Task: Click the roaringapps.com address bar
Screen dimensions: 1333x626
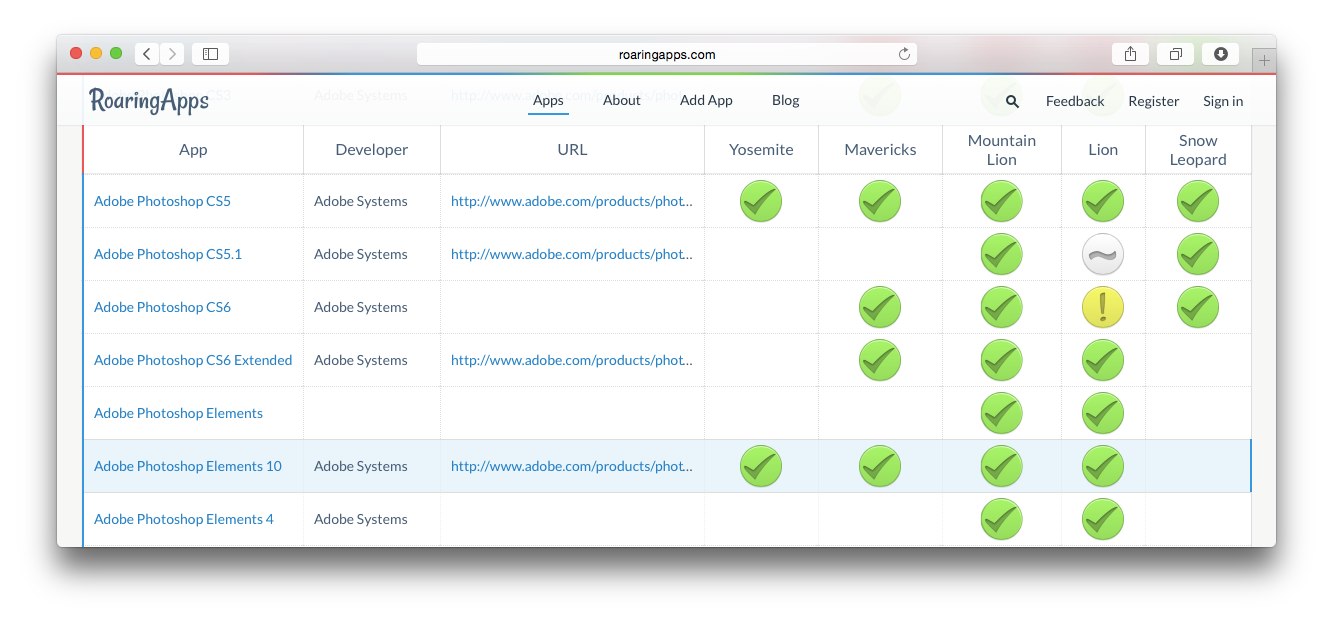Action: [x=666, y=55]
